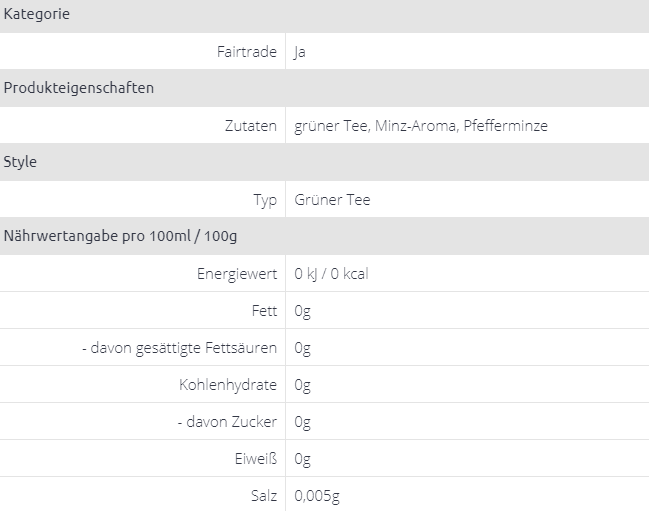Click the 0 kJ / 0 kcal value
This screenshot has width=649, height=511.
click(331, 274)
